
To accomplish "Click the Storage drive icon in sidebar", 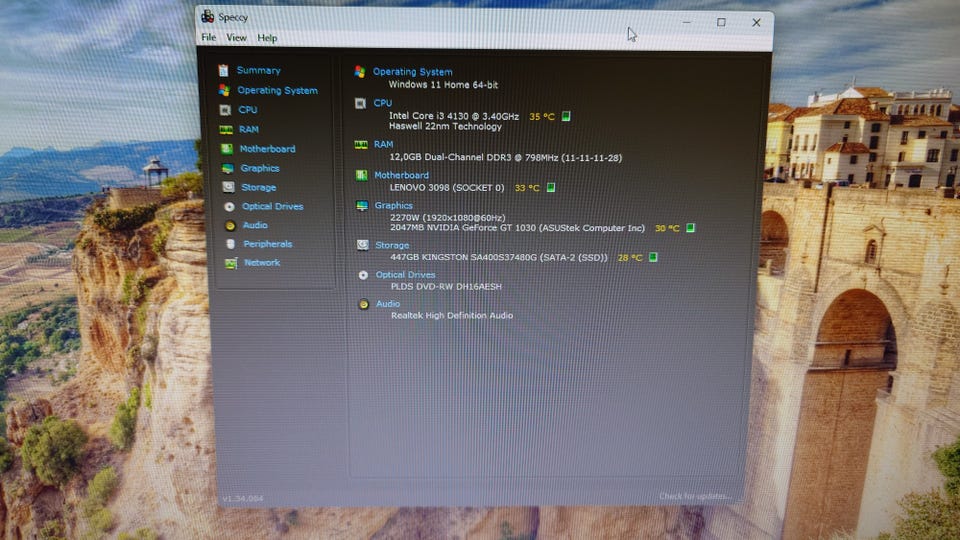I will coord(228,187).
